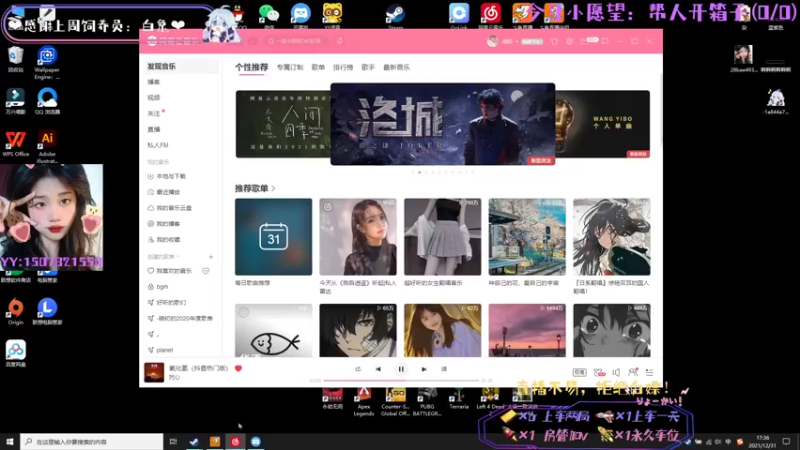Click the song progress bar
Image resolution: width=800 pixels, height=450 pixels.
pos(401,380)
